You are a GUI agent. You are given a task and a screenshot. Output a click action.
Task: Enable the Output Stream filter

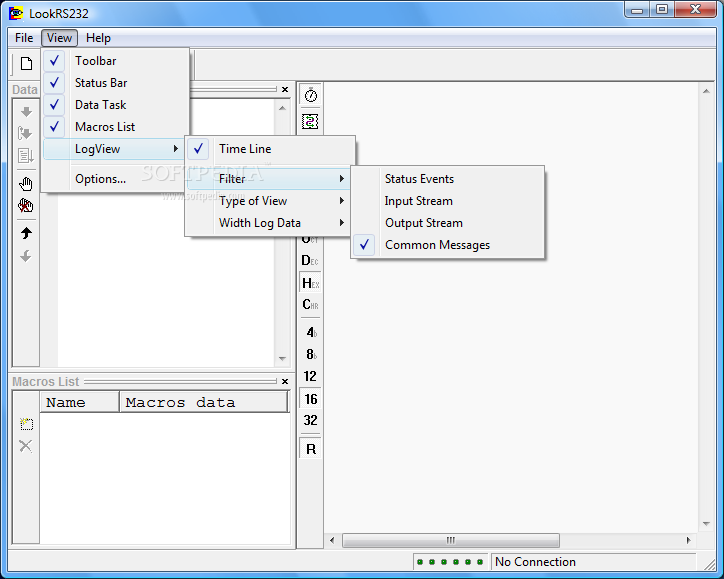[447, 223]
